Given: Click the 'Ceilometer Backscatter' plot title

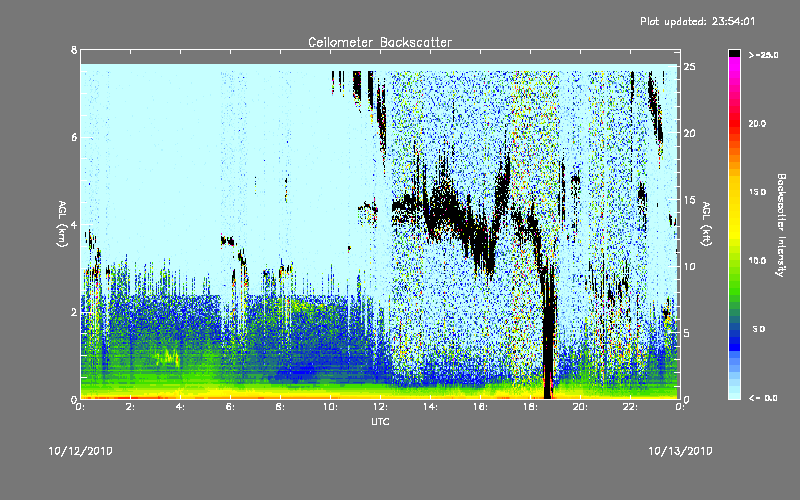Looking at the screenshot, I should [380, 42].
